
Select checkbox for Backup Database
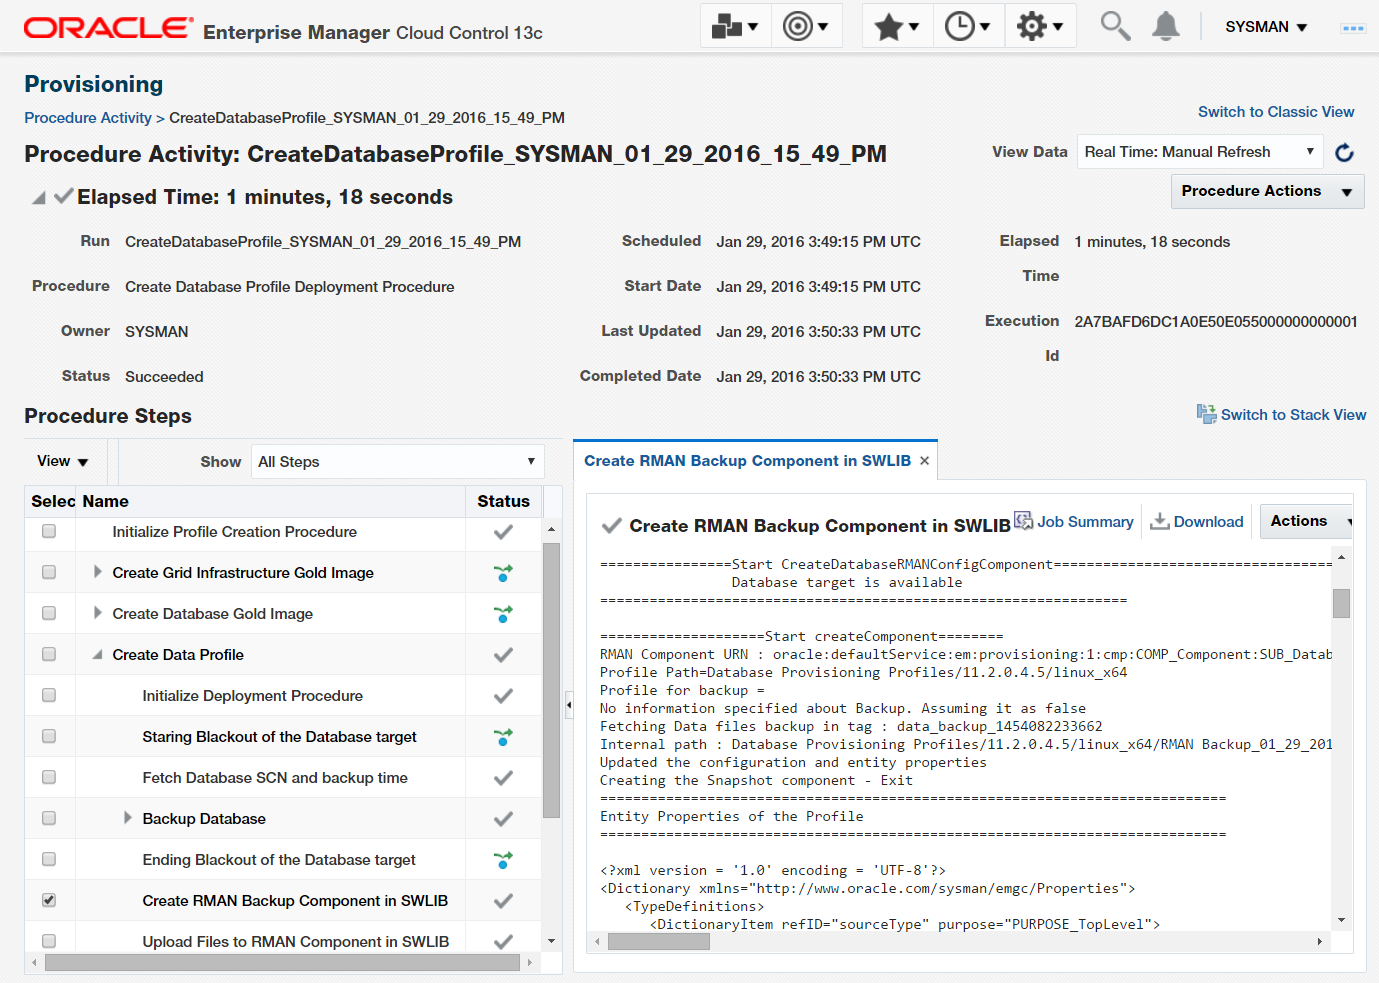(x=49, y=818)
